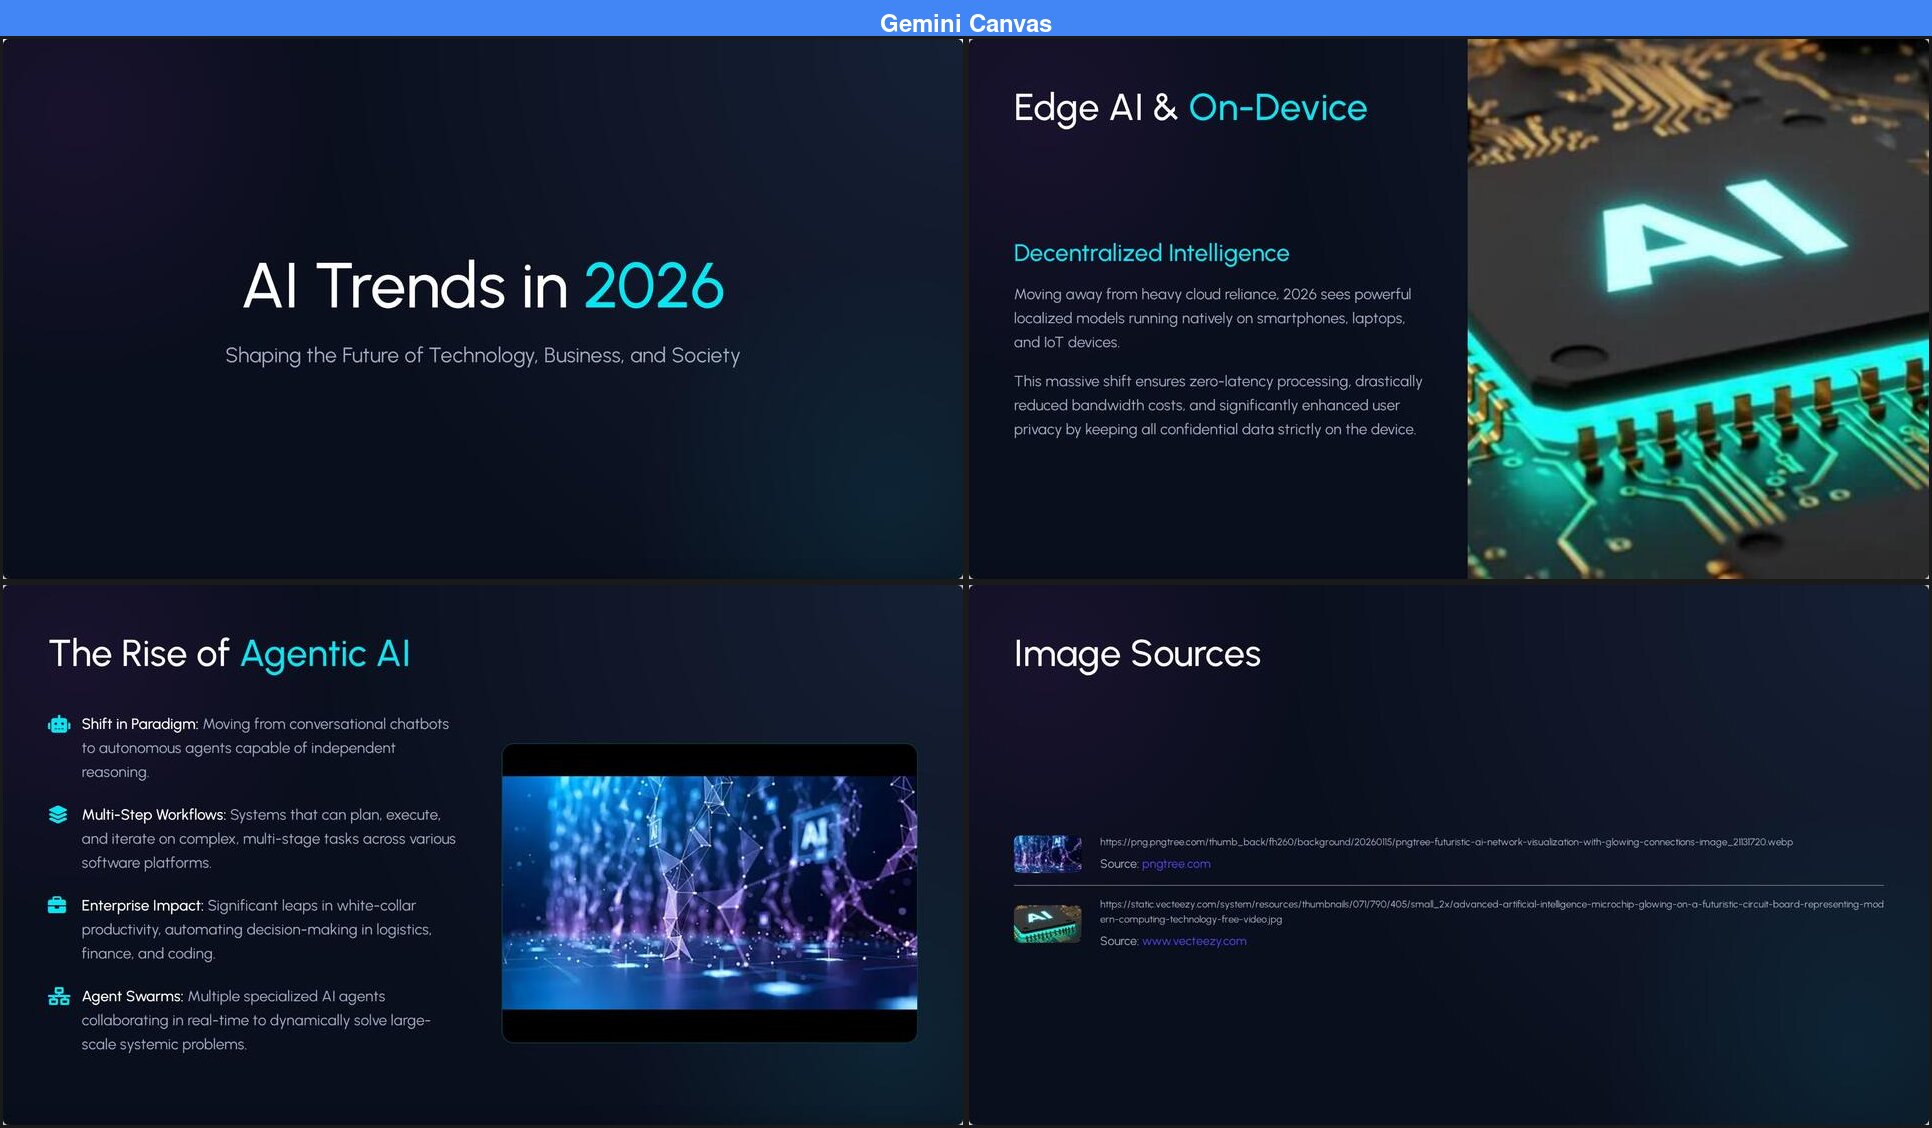Click the AI Trends in 2026 title
Image resolution: width=1932 pixels, height=1128 pixels.
pos(483,286)
